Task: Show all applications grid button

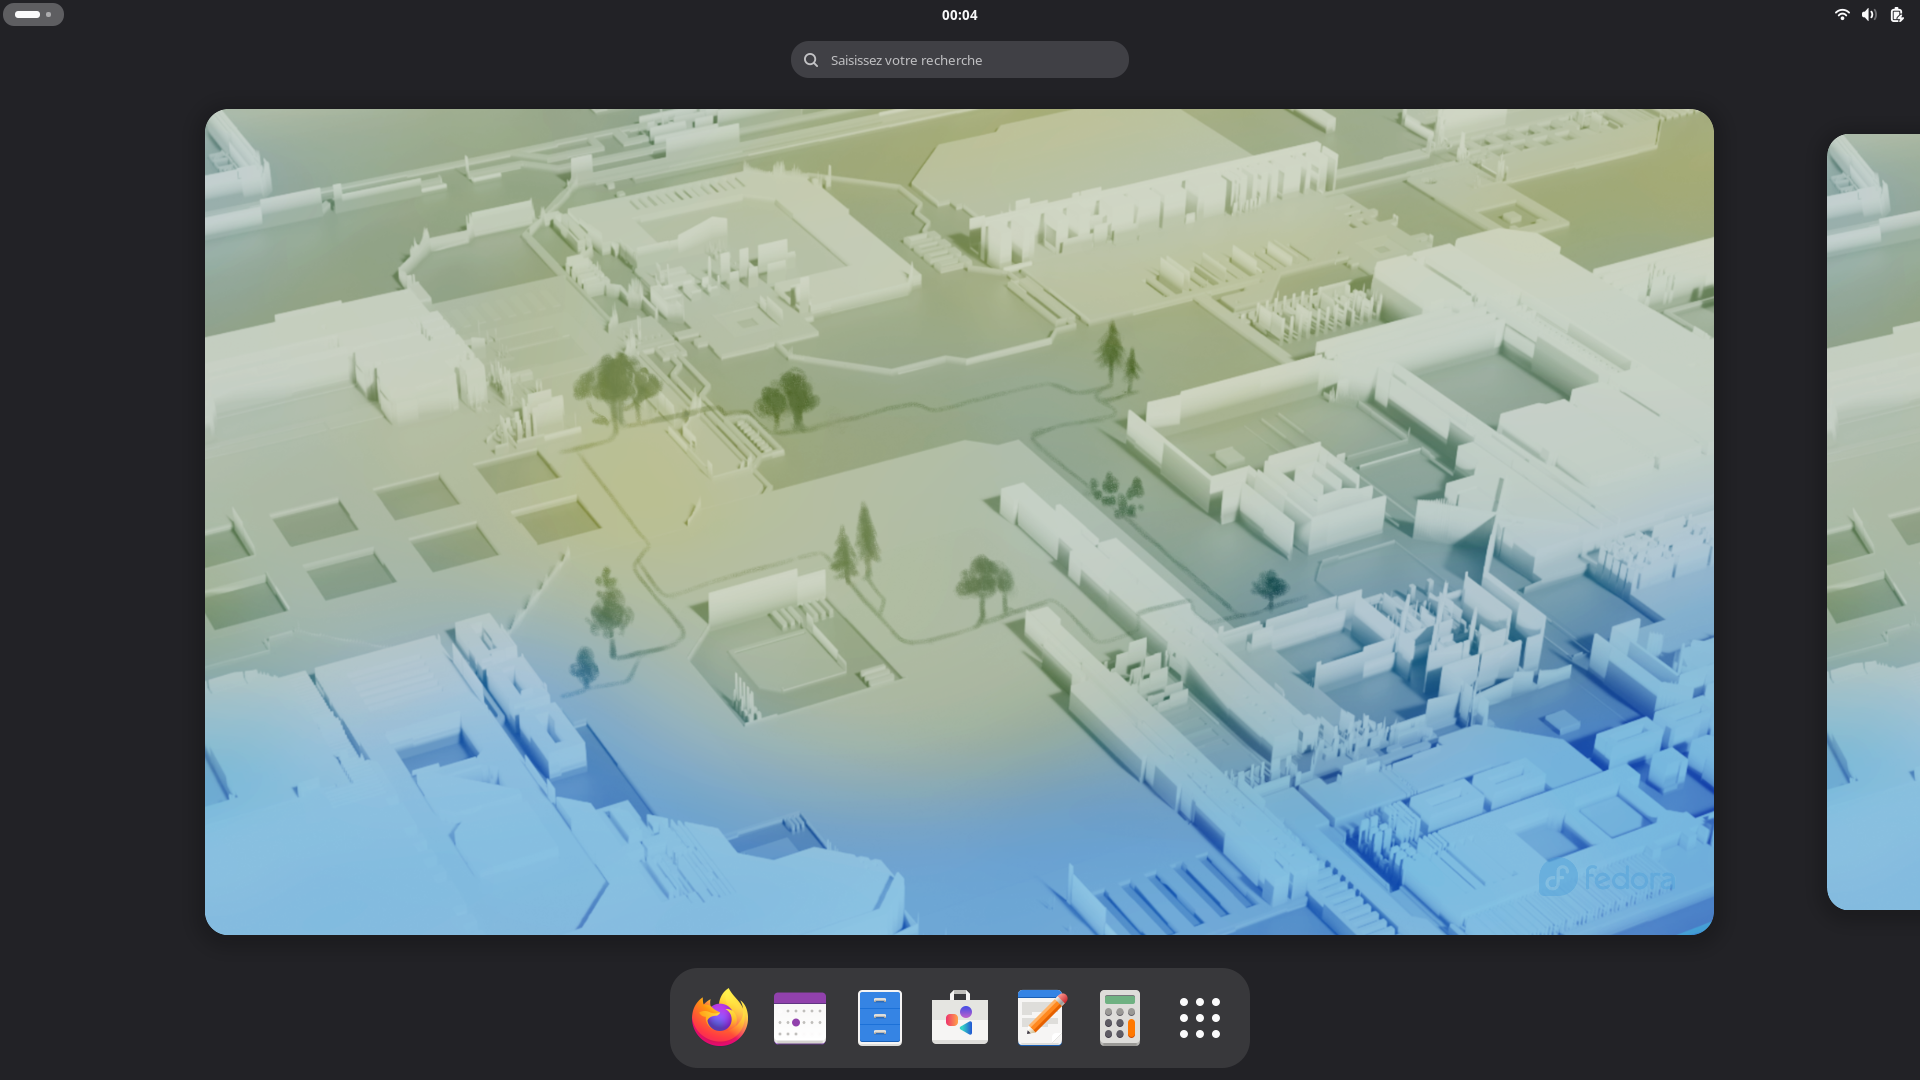Action: 1200,1017
